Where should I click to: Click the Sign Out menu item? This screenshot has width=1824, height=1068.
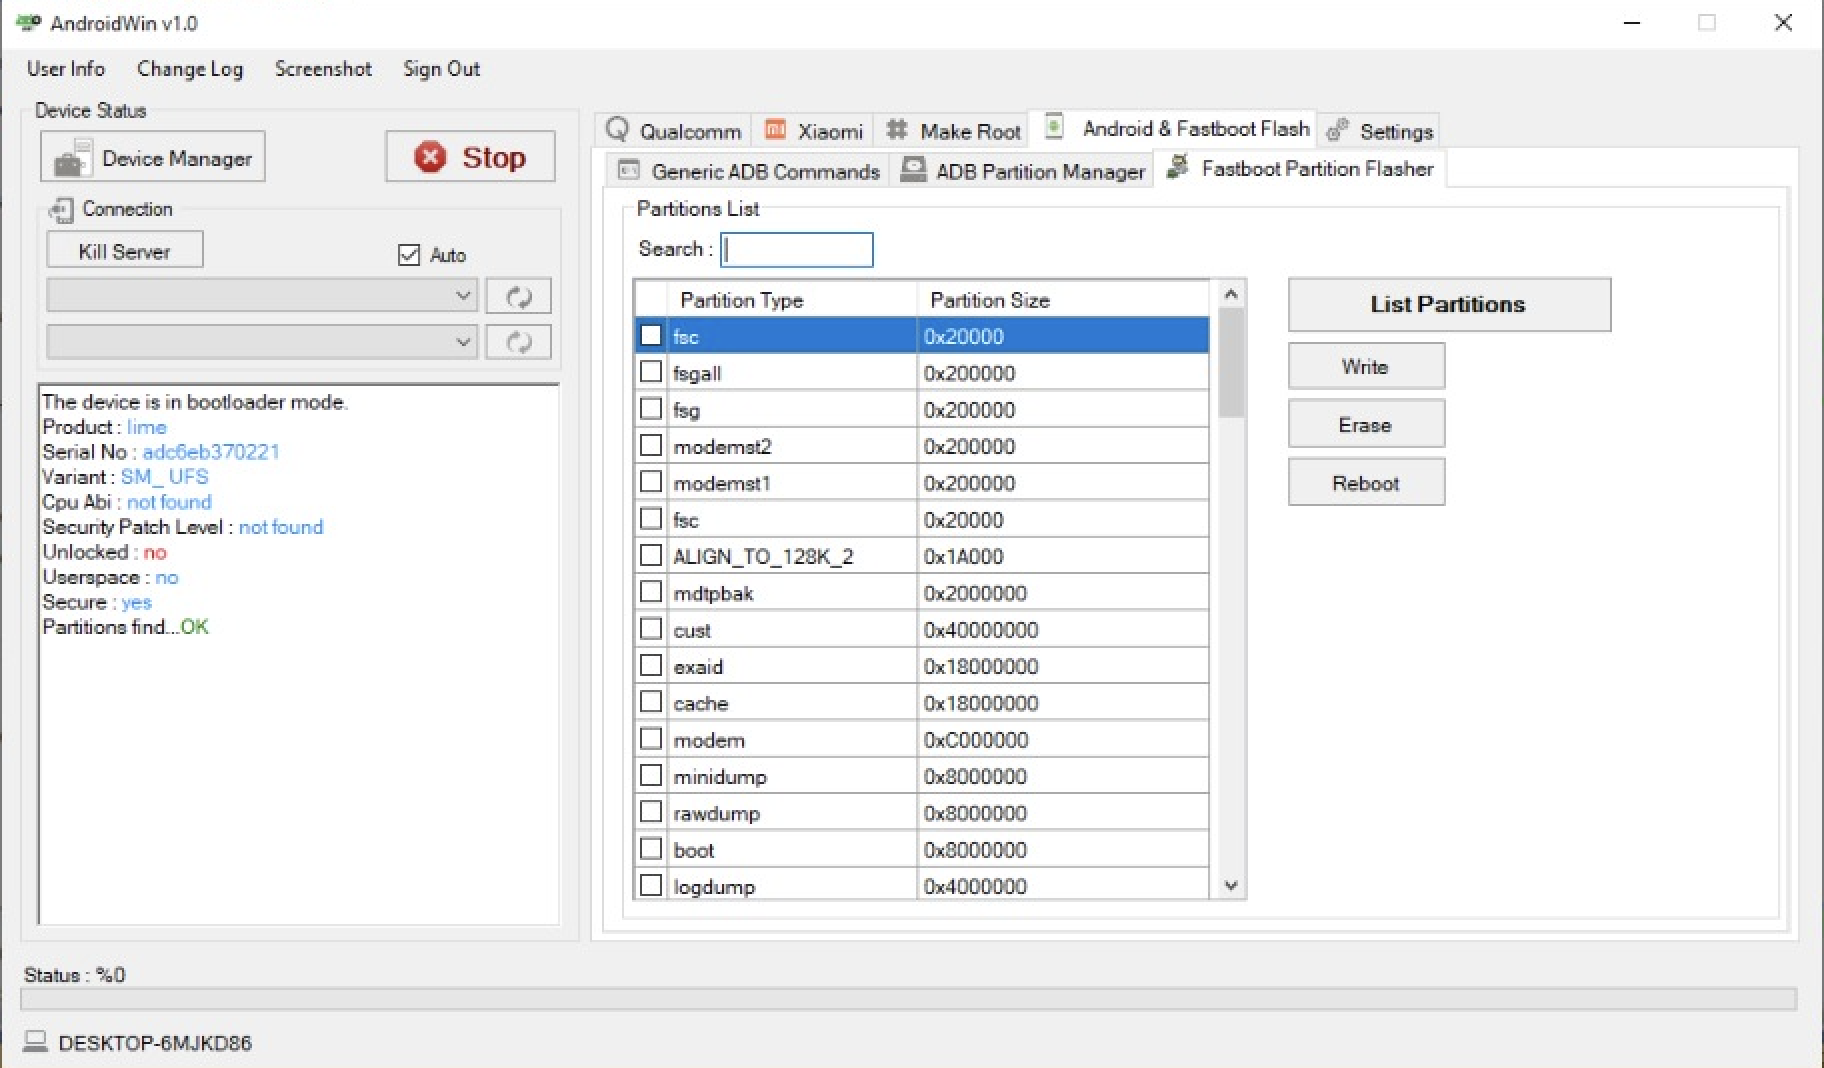pyautogui.click(x=441, y=69)
